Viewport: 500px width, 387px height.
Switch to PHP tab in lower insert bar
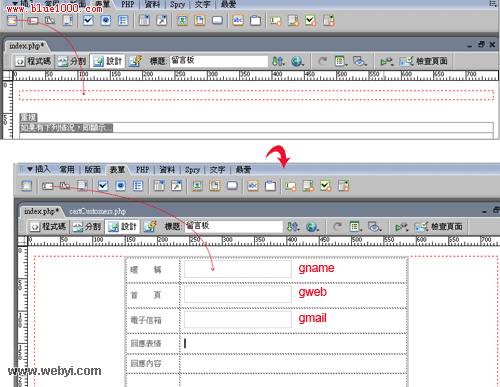coord(142,170)
